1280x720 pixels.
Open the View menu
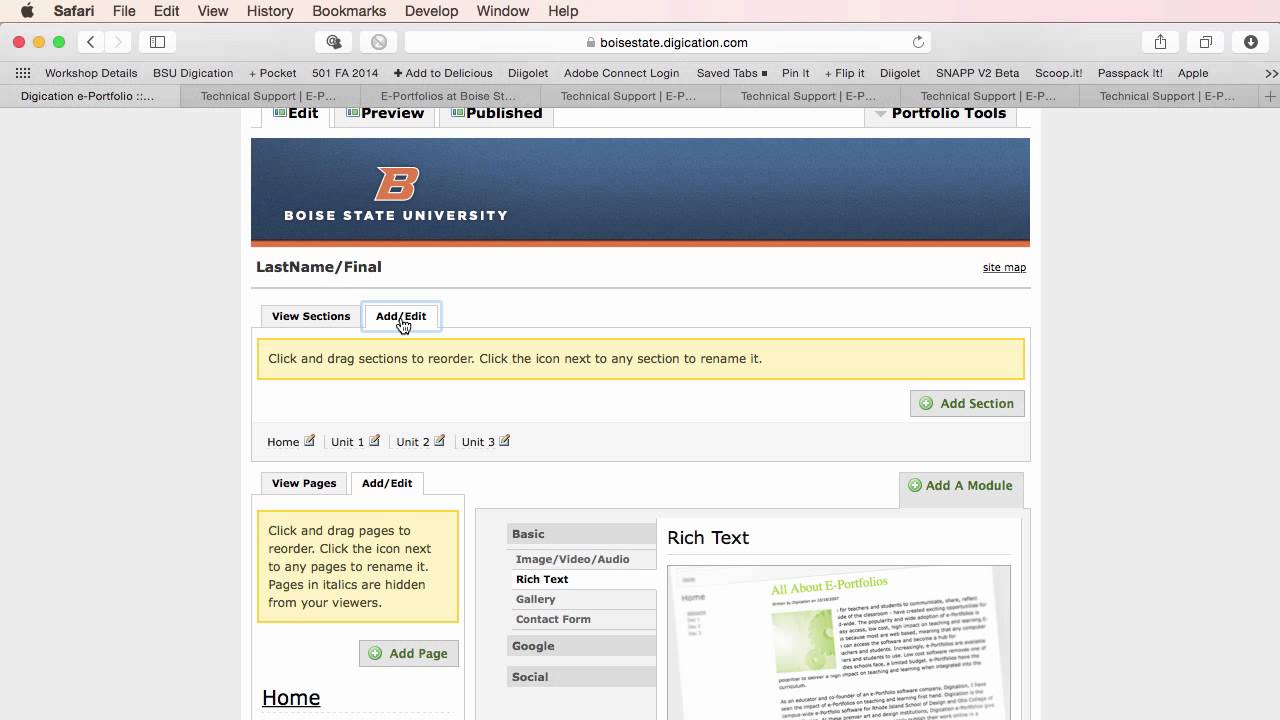212,11
